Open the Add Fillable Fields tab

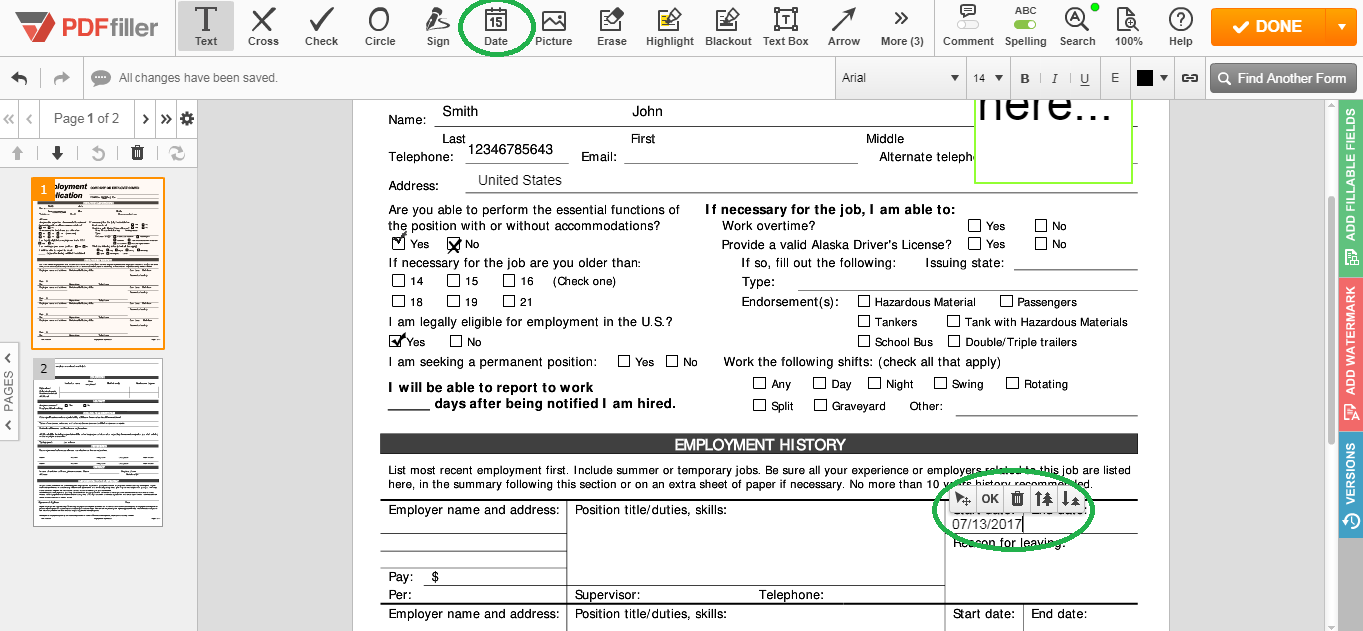1351,187
